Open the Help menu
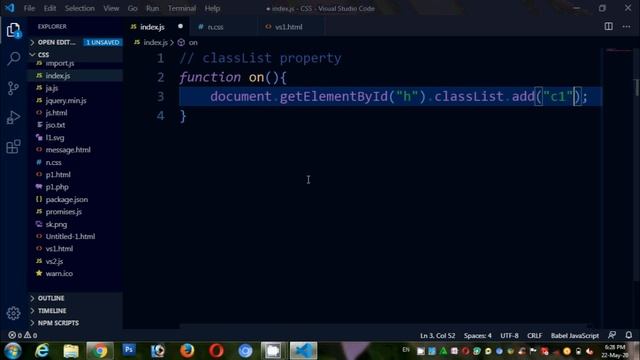This screenshot has height=360, width=640. [x=212, y=8]
